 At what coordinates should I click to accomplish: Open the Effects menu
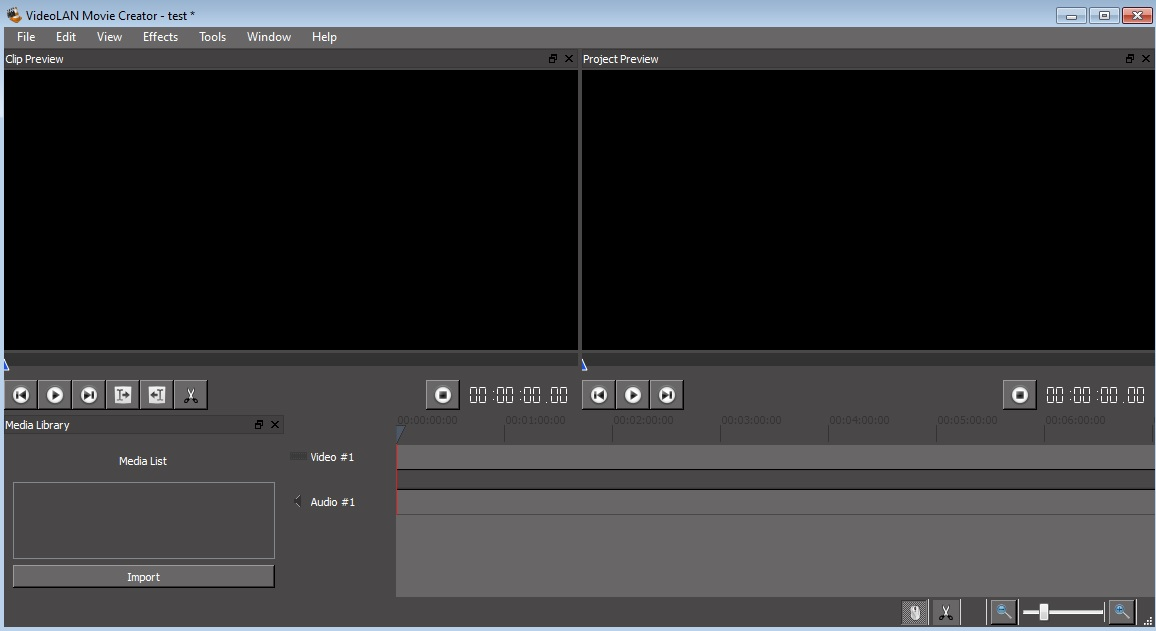coord(160,37)
